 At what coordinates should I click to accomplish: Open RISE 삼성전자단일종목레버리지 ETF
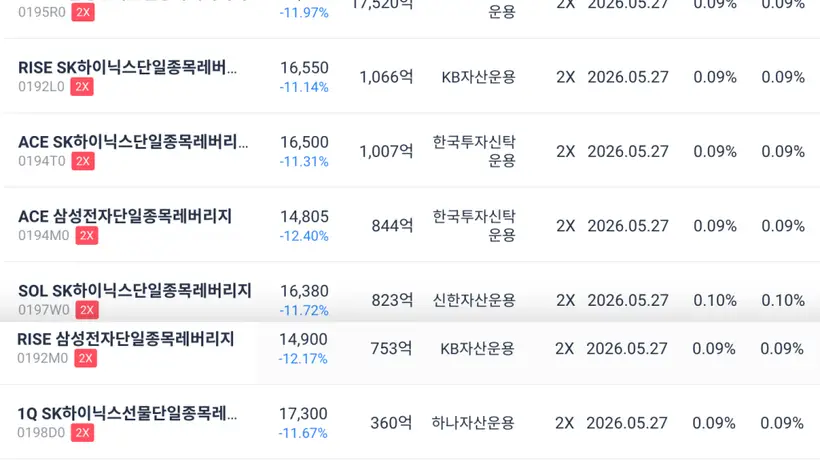pos(125,339)
